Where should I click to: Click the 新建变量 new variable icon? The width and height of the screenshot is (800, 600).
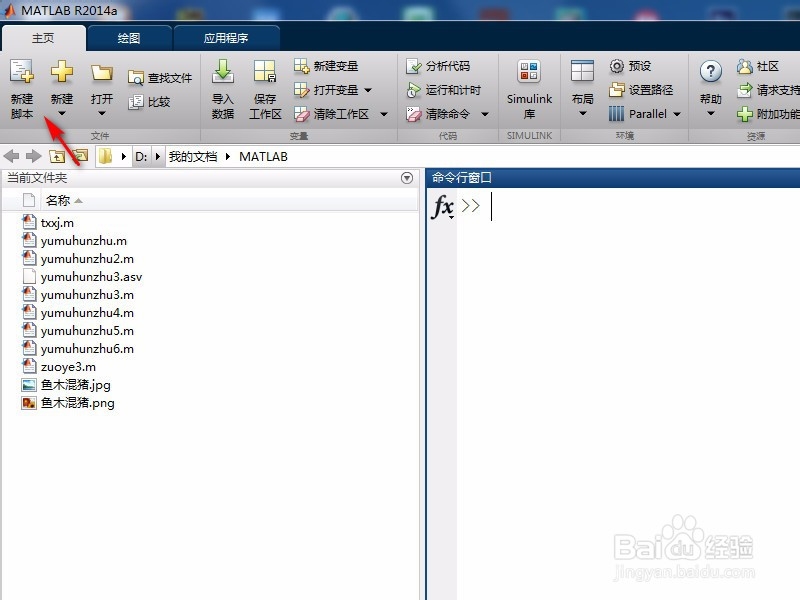tap(302, 66)
